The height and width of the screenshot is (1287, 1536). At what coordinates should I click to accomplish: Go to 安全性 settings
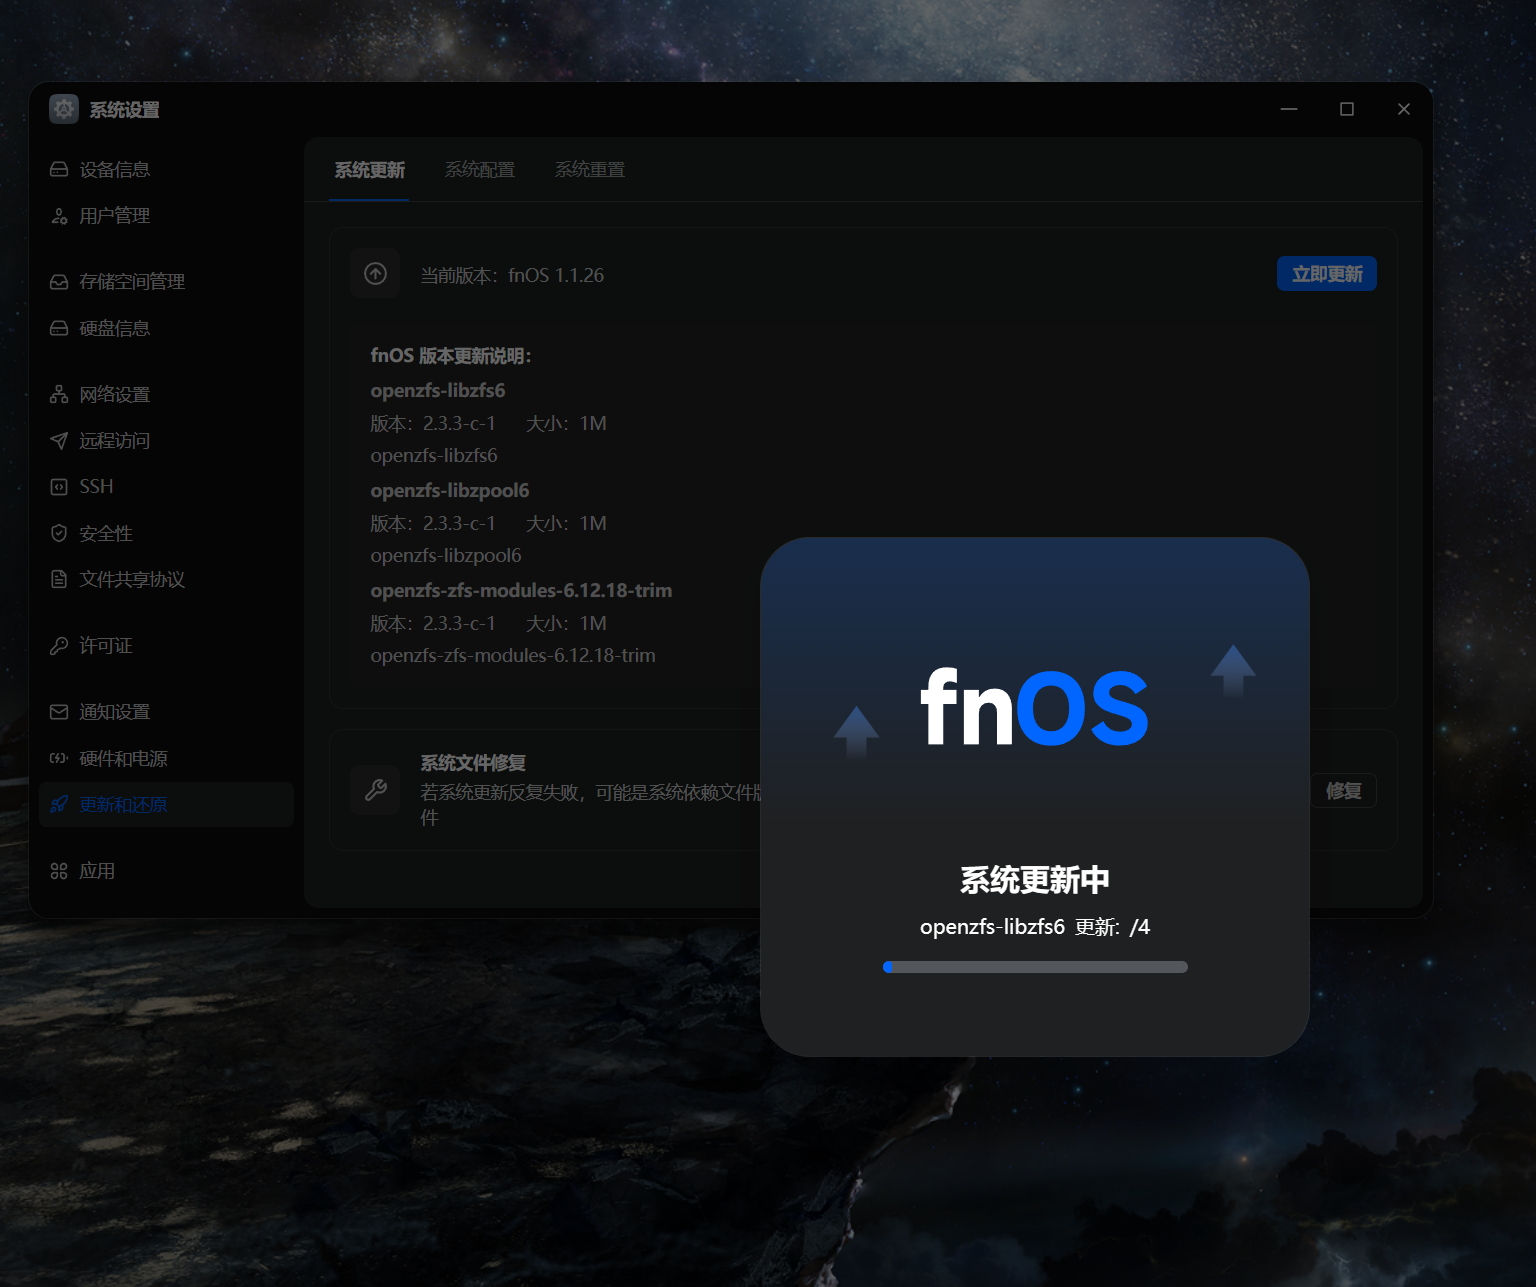pyautogui.click(x=166, y=533)
